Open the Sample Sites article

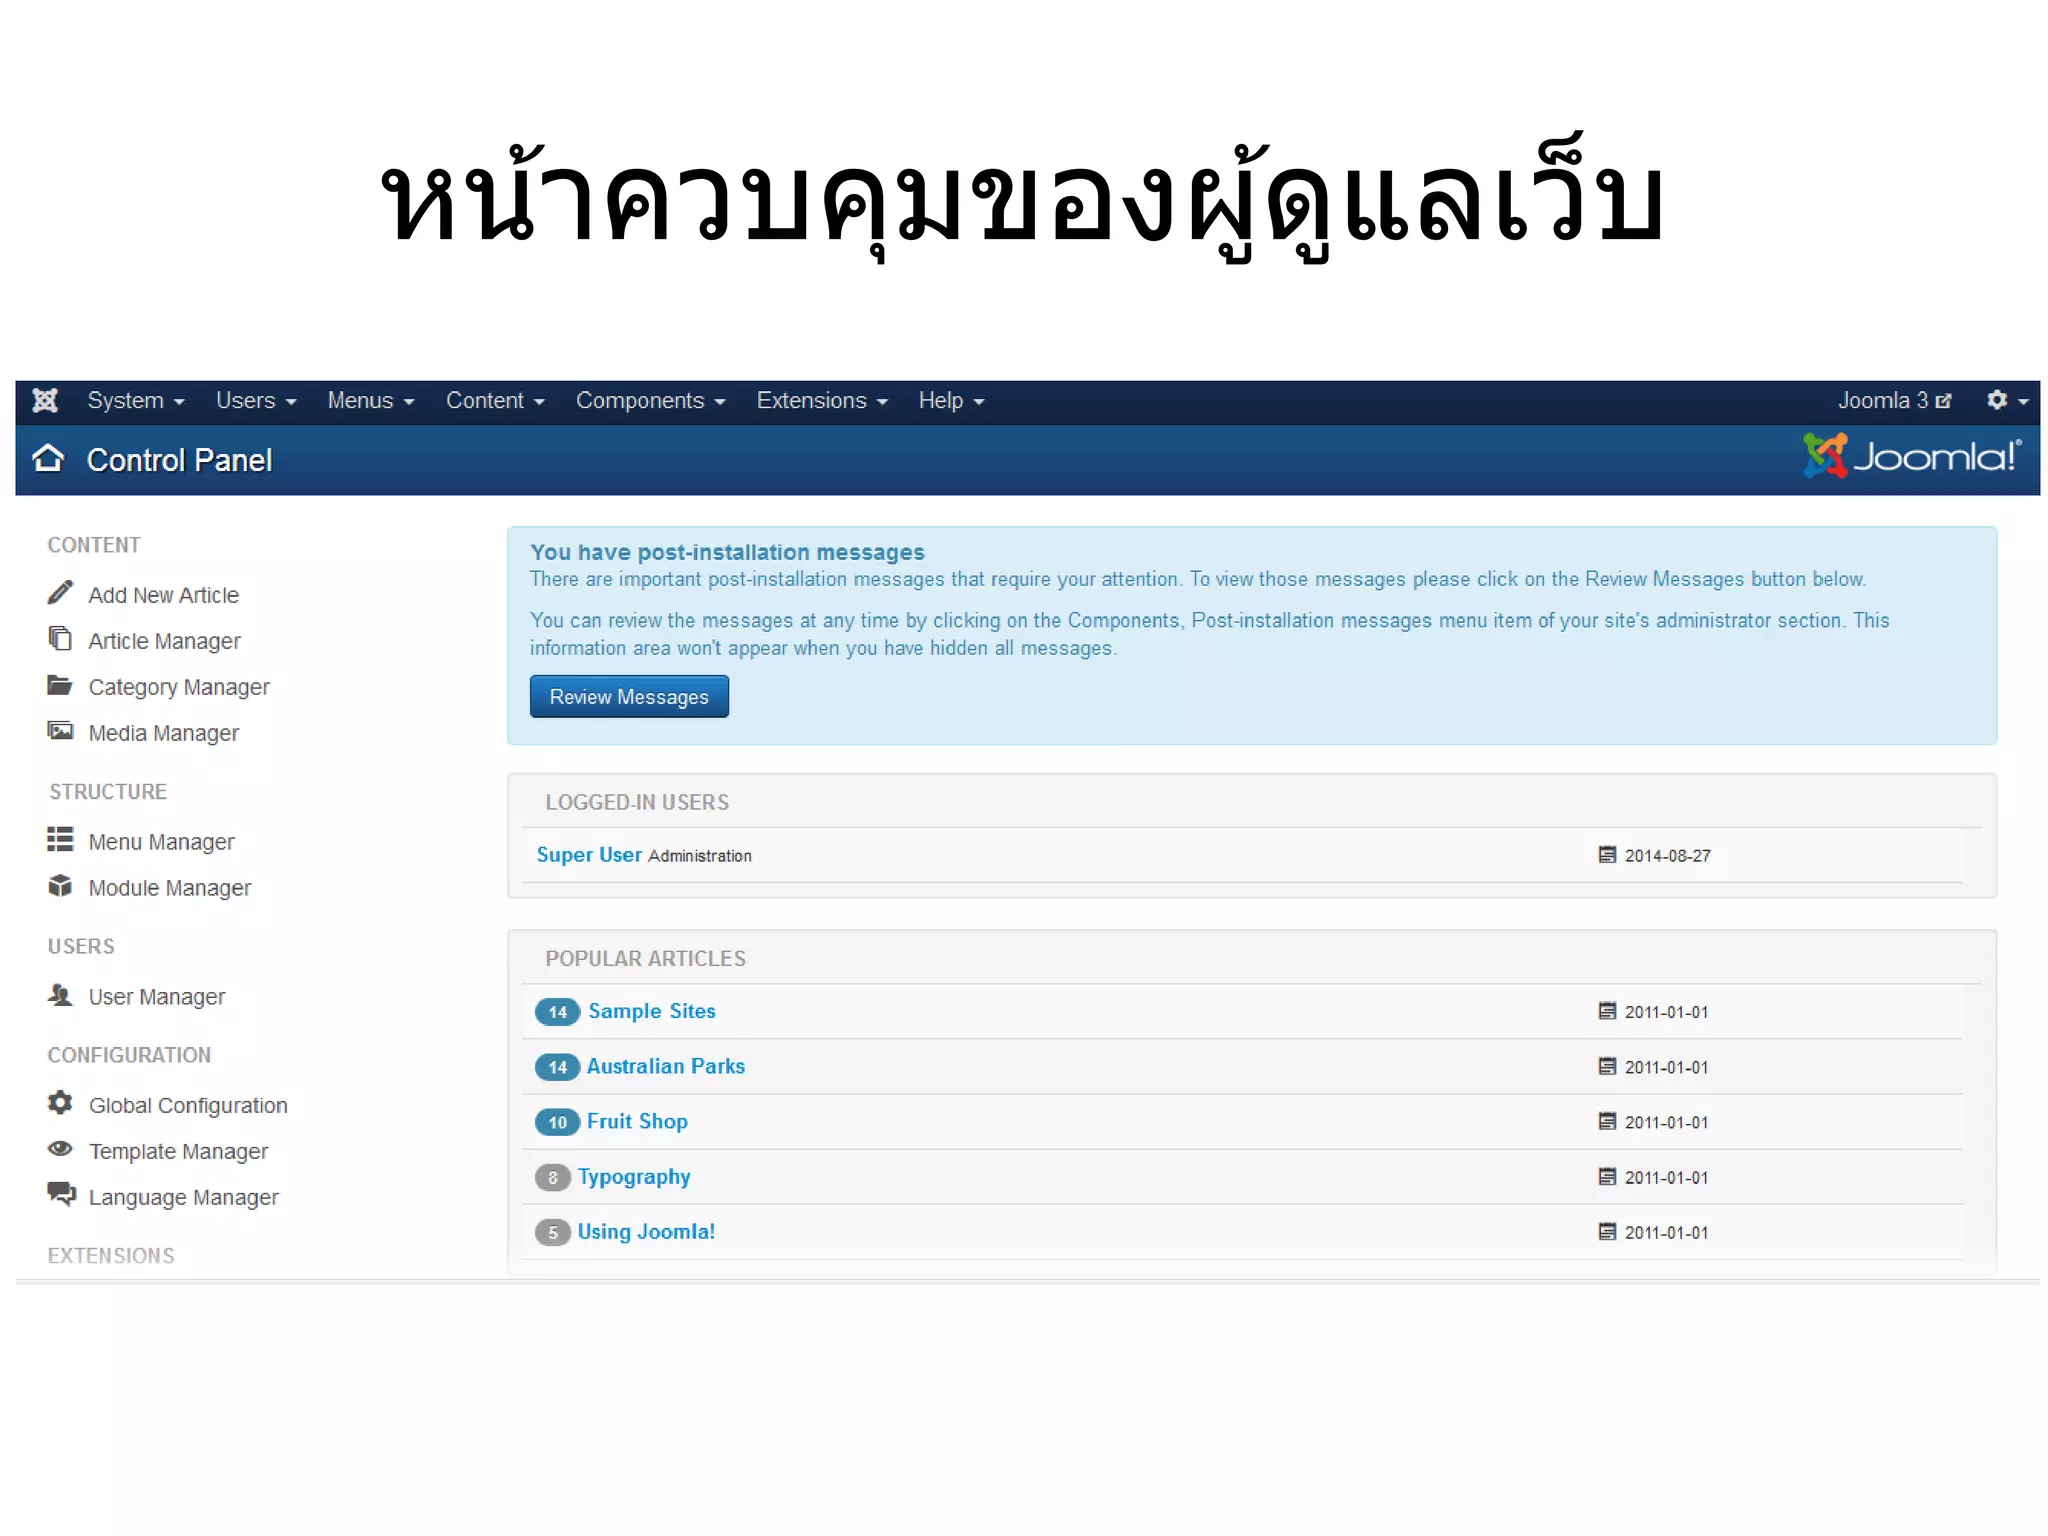pyautogui.click(x=652, y=1011)
